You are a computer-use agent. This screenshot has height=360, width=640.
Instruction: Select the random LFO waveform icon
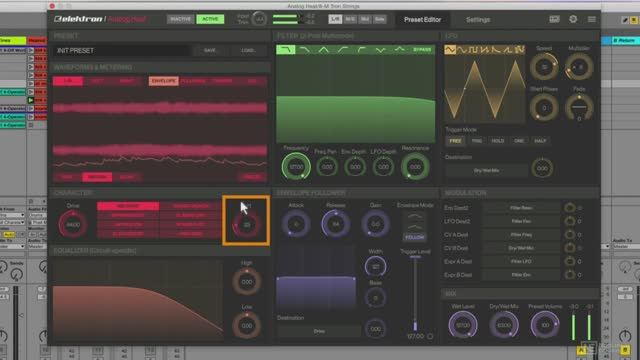pyautogui.click(x=519, y=50)
